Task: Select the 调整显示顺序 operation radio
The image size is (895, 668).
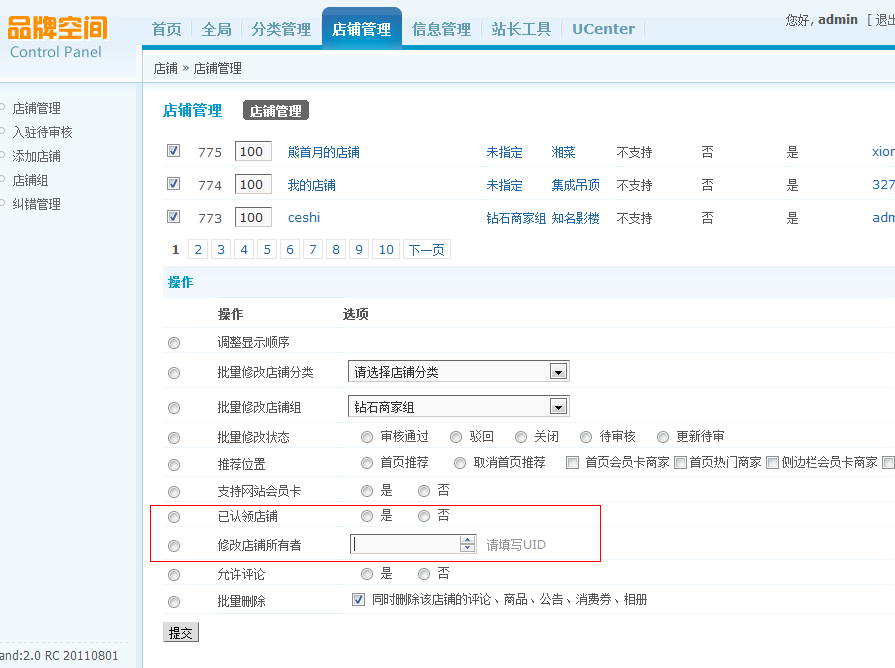Action: point(174,343)
